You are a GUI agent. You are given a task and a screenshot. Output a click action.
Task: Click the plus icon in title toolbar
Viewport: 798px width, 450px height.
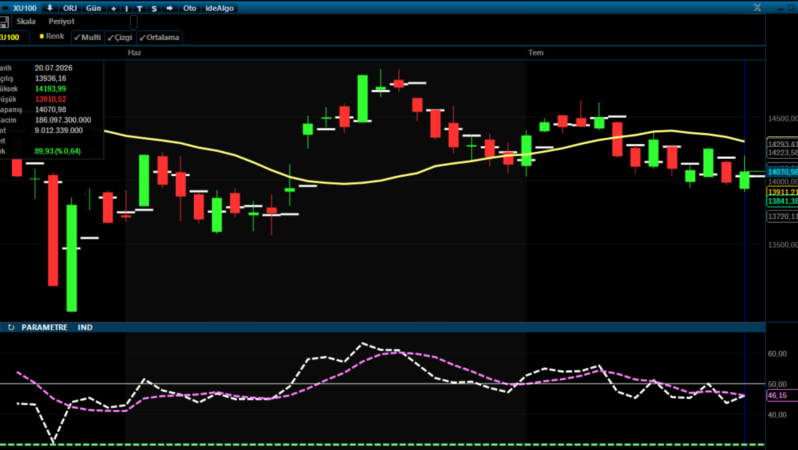pos(113,8)
